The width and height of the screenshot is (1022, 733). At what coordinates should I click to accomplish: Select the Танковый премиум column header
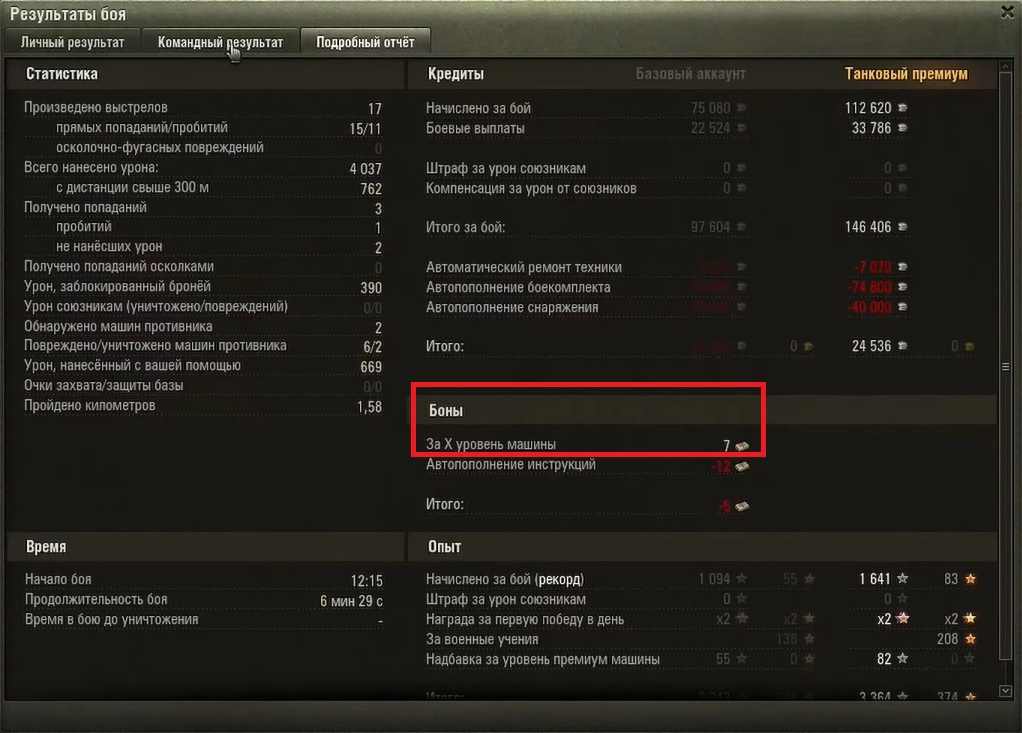(906, 74)
